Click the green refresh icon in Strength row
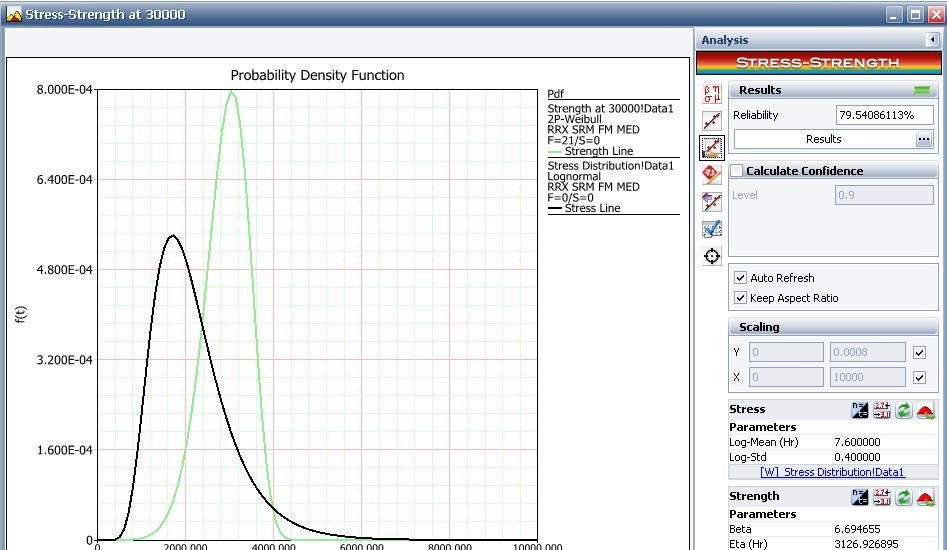This screenshot has width=947, height=550. (904, 497)
